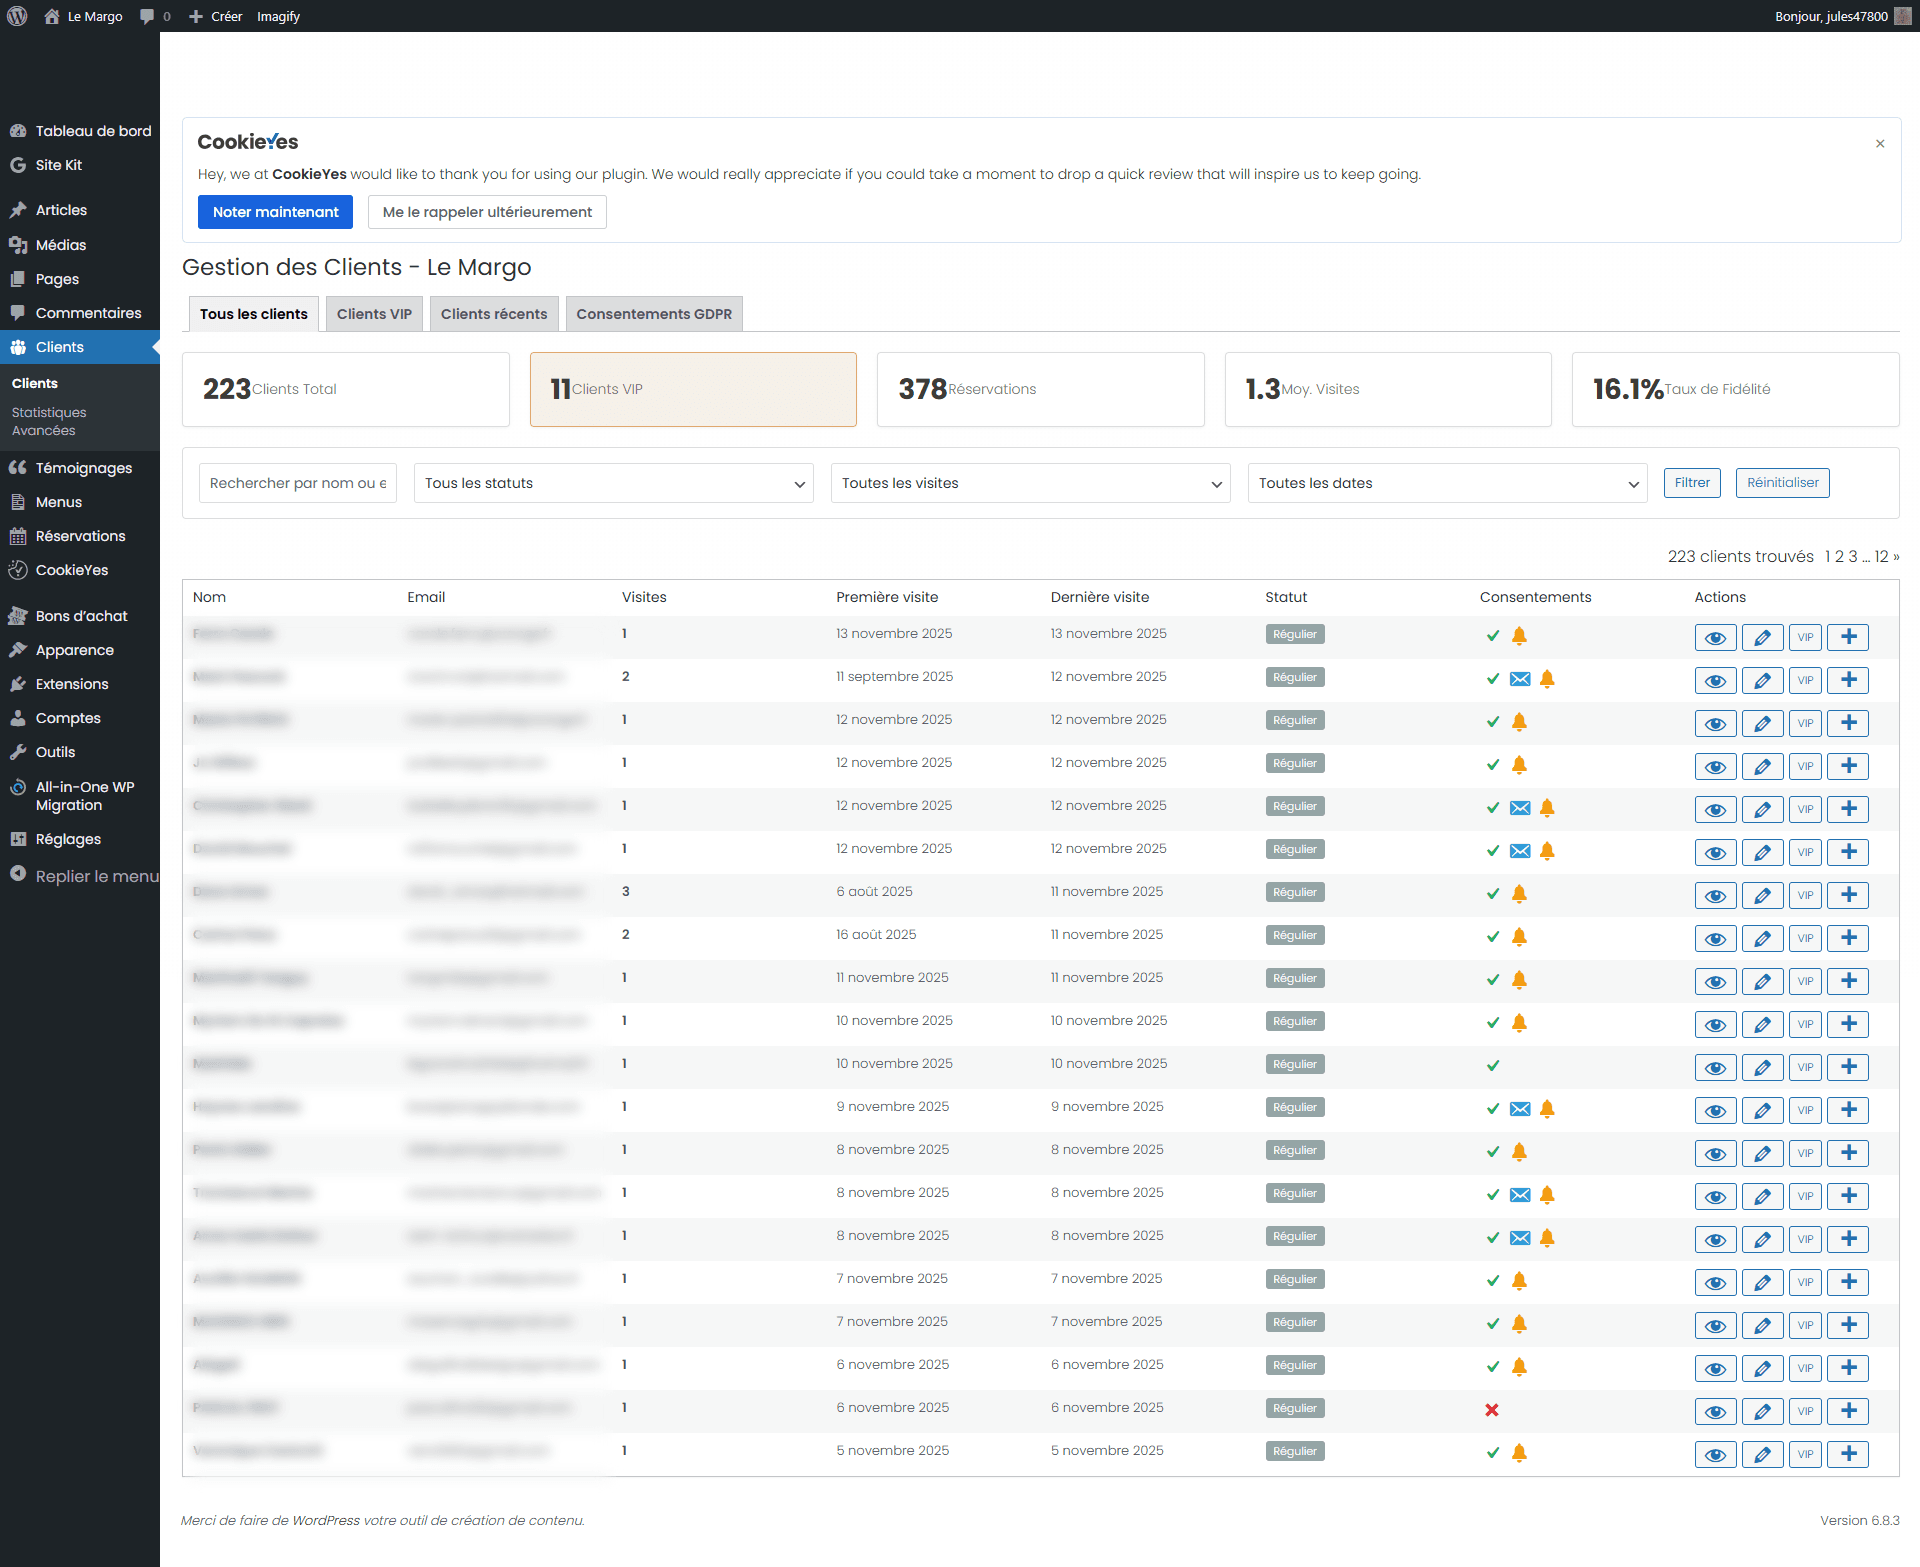Click the WordPress logo in the admin bar
Viewport: 1920px width, 1567px height.
pos(17,16)
